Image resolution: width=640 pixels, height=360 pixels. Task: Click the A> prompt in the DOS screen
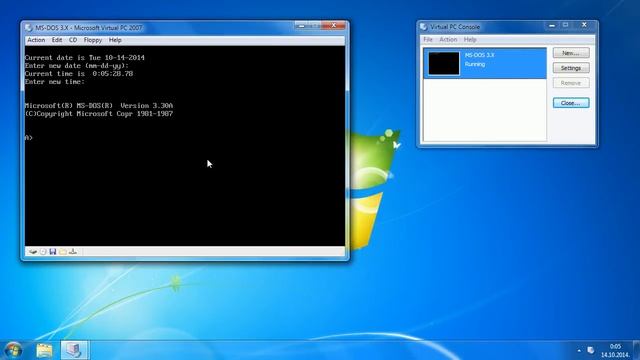[29, 138]
